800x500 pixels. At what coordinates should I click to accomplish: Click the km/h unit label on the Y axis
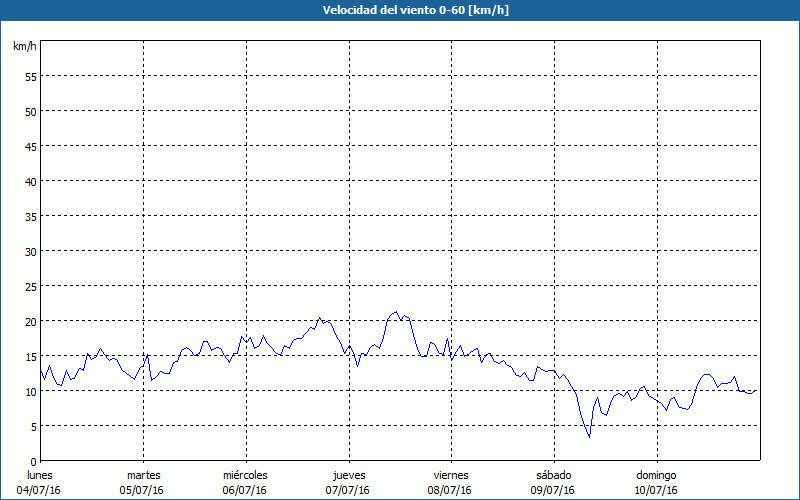24,47
